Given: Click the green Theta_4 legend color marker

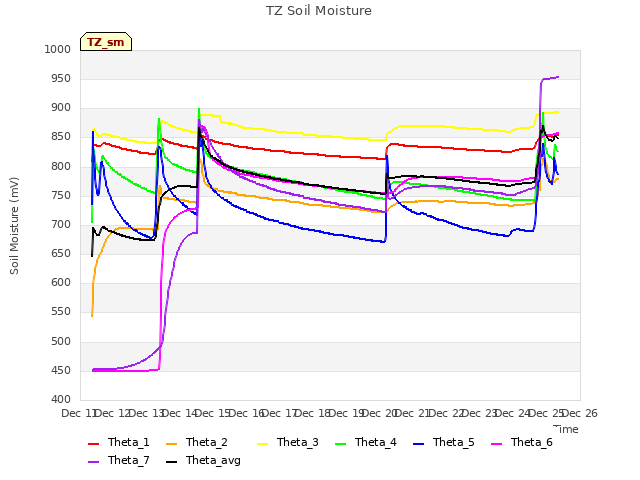Looking at the screenshot, I should [x=340, y=444].
